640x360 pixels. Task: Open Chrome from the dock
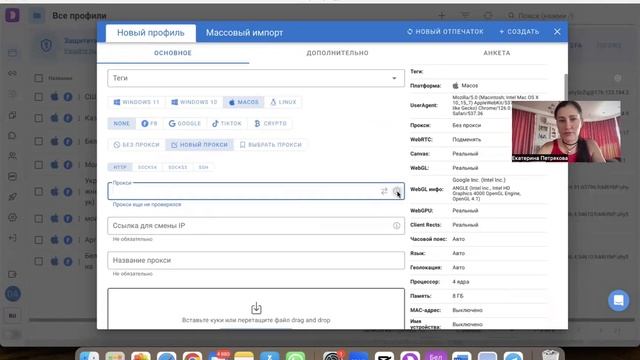[192, 356]
